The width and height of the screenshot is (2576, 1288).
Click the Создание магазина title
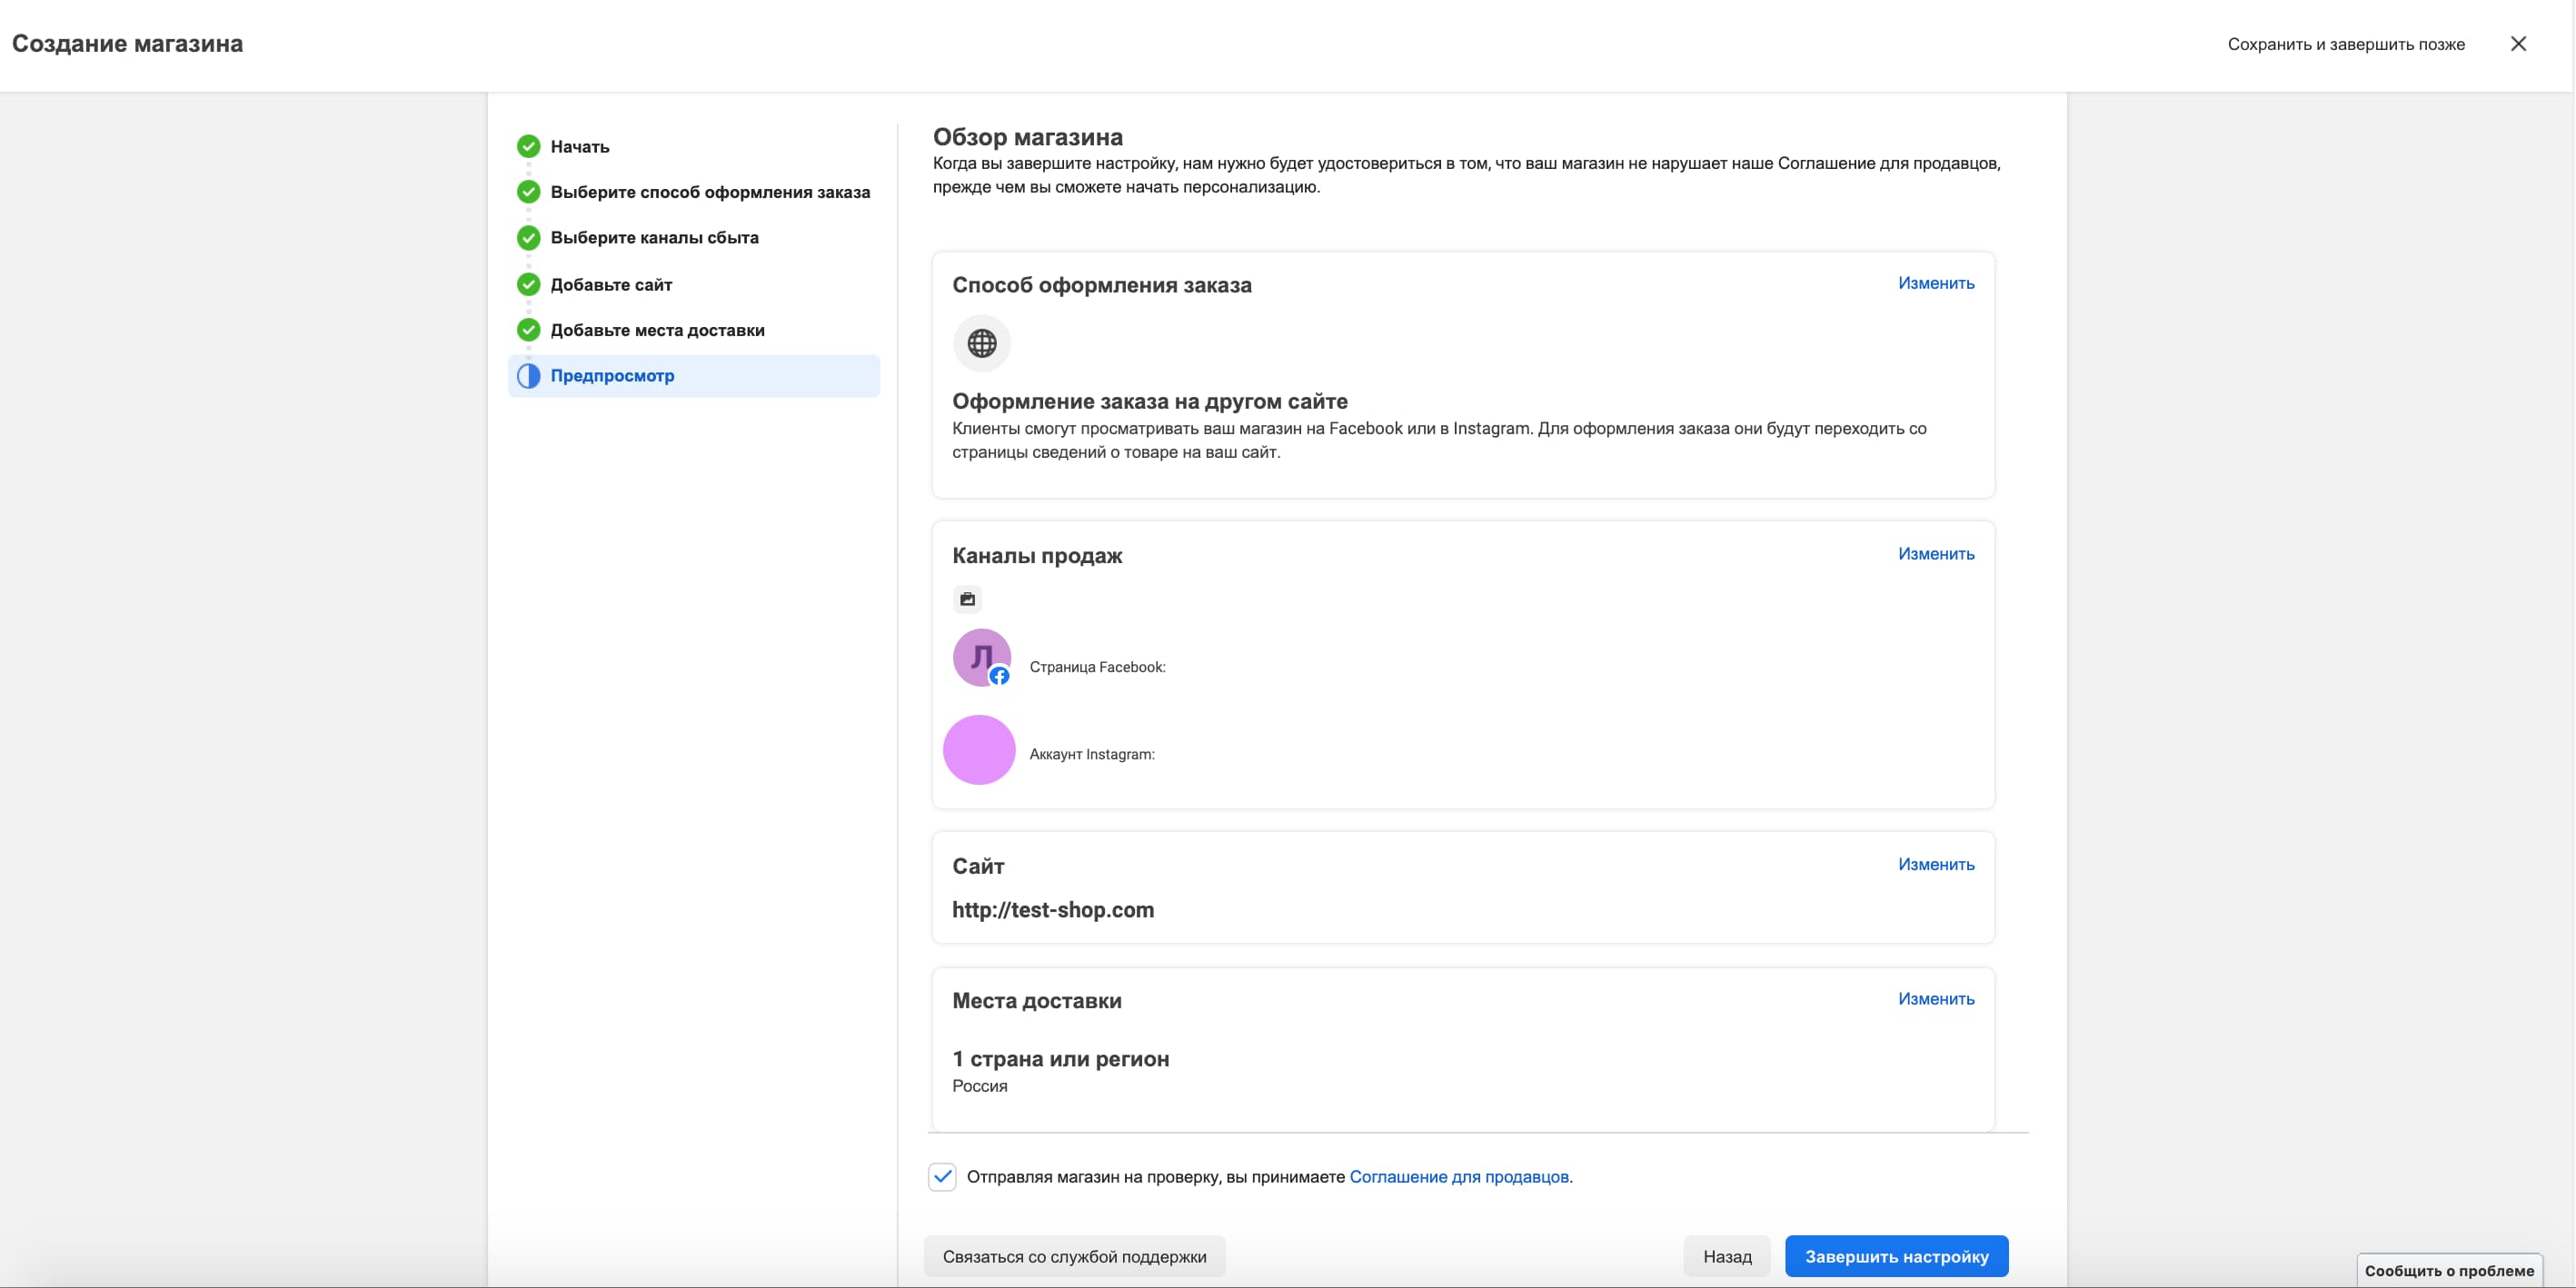coord(127,44)
